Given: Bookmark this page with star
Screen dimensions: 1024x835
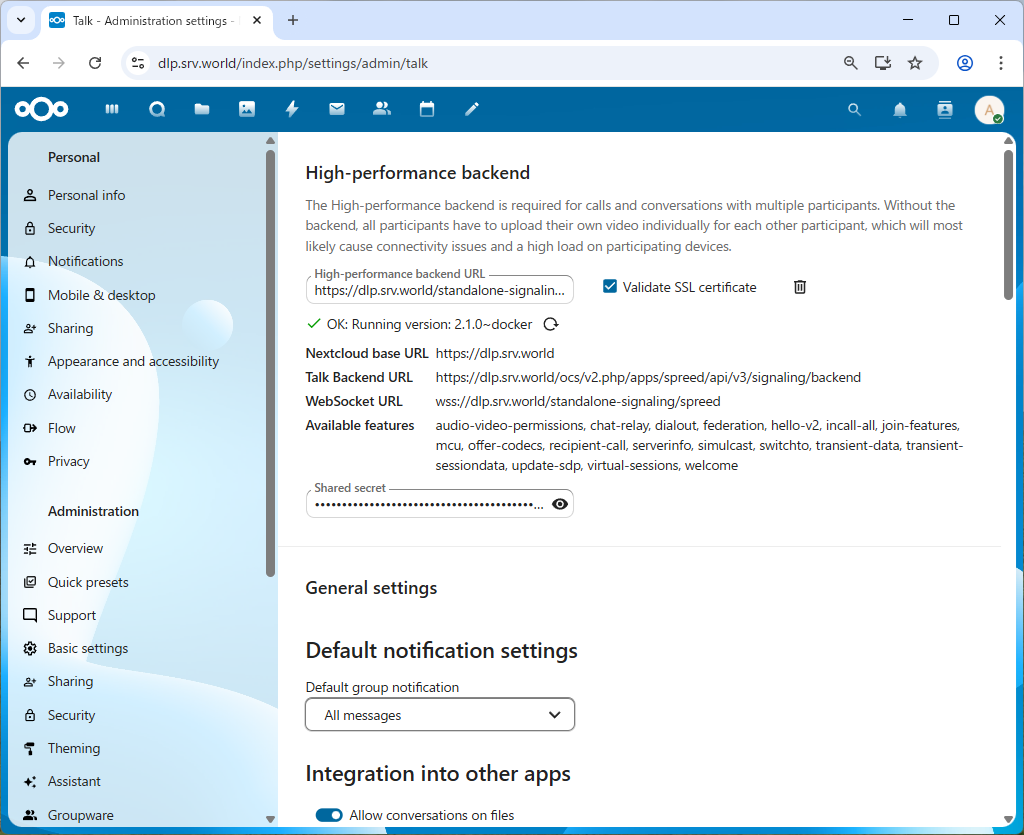Looking at the screenshot, I should coord(915,63).
